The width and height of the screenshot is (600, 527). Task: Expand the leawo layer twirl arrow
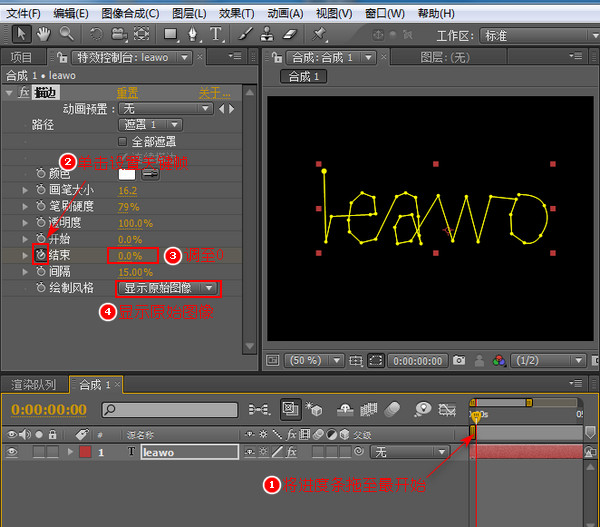tap(70, 452)
